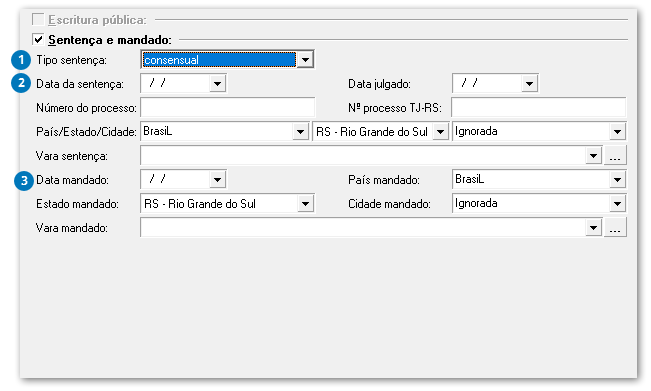Open the Vara sentença dropdown arrow

coord(594,156)
